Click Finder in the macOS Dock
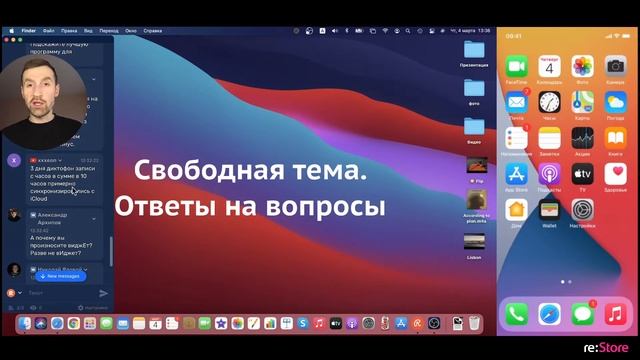 click(x=24, y=324)
